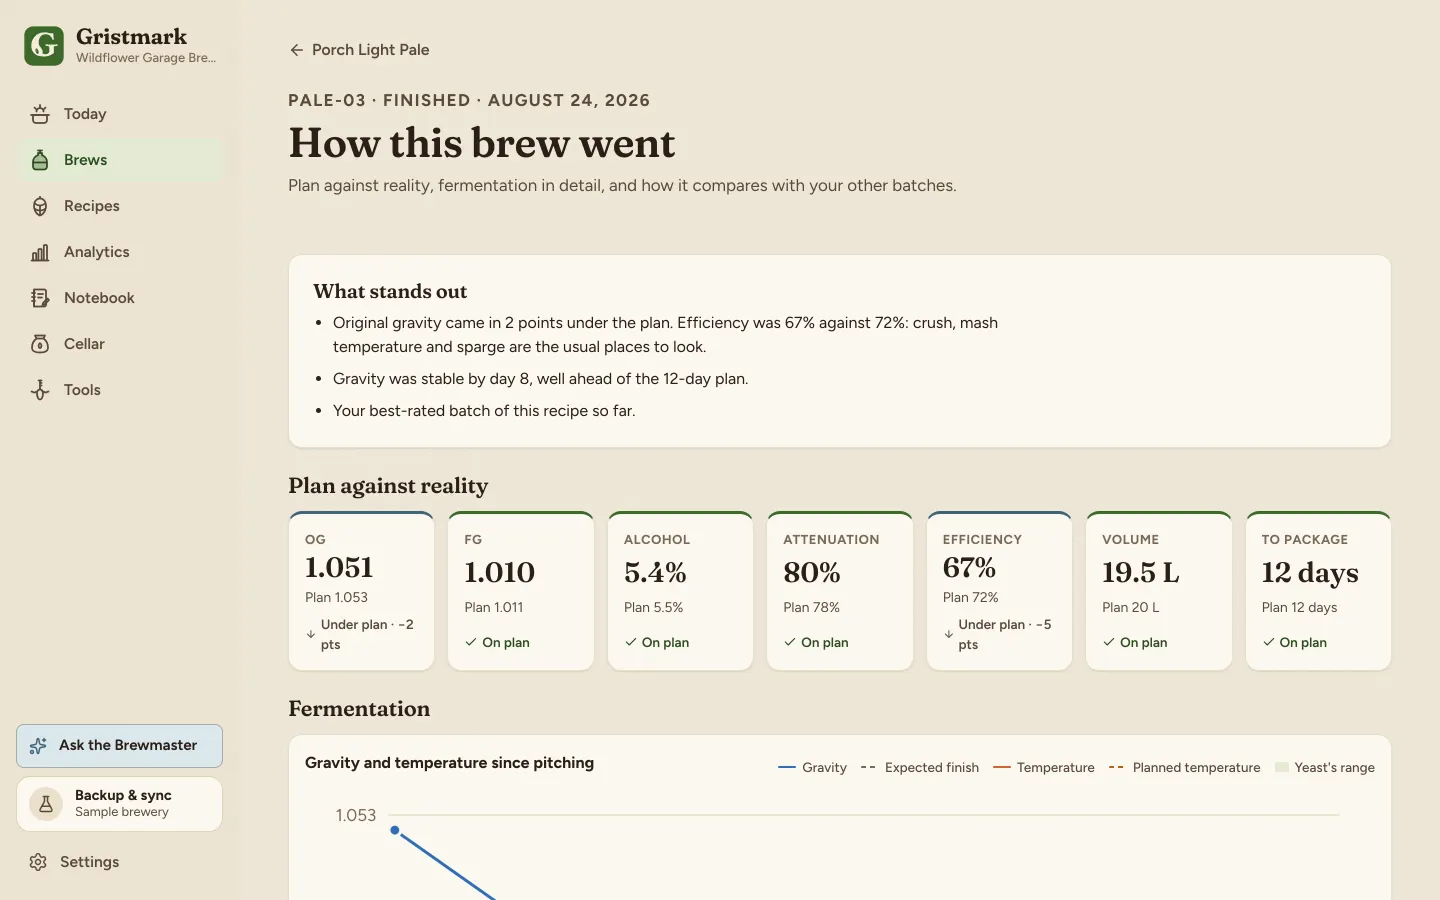Click 'Your best-rated batch' bullet
The image size is (1440, 900).
[x=484, y=411]
